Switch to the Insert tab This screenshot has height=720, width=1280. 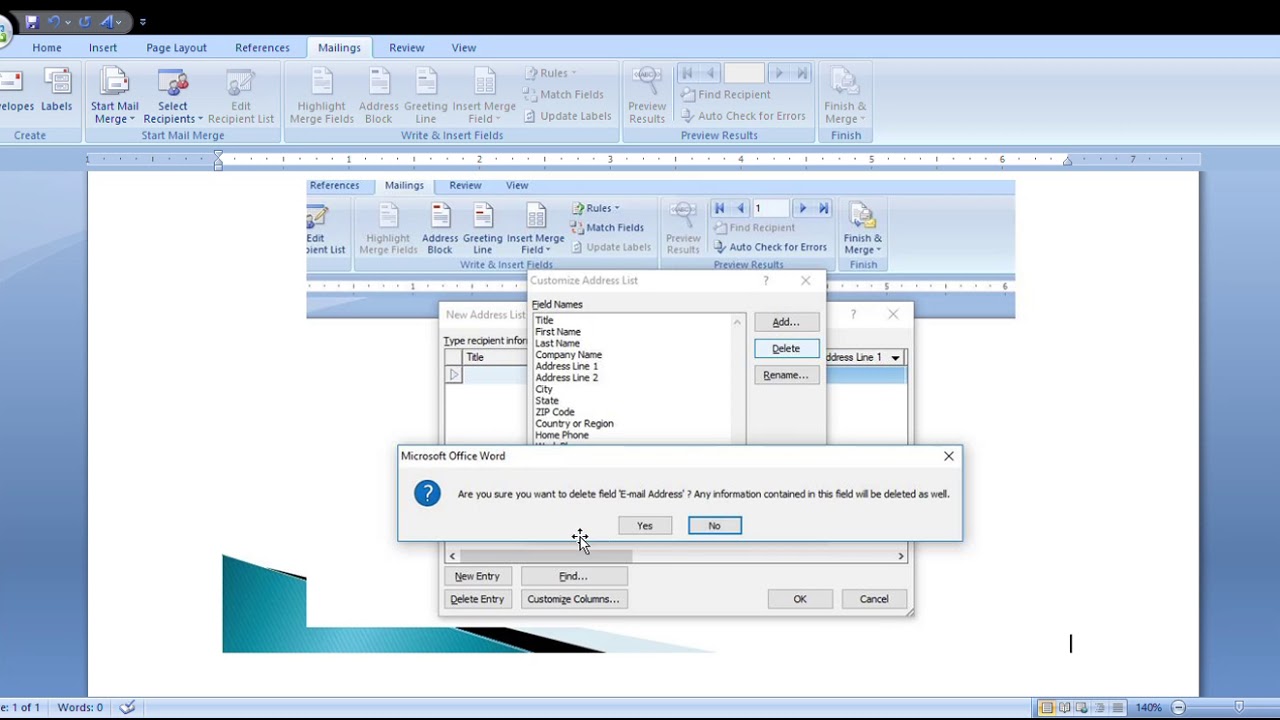[103, 47]
